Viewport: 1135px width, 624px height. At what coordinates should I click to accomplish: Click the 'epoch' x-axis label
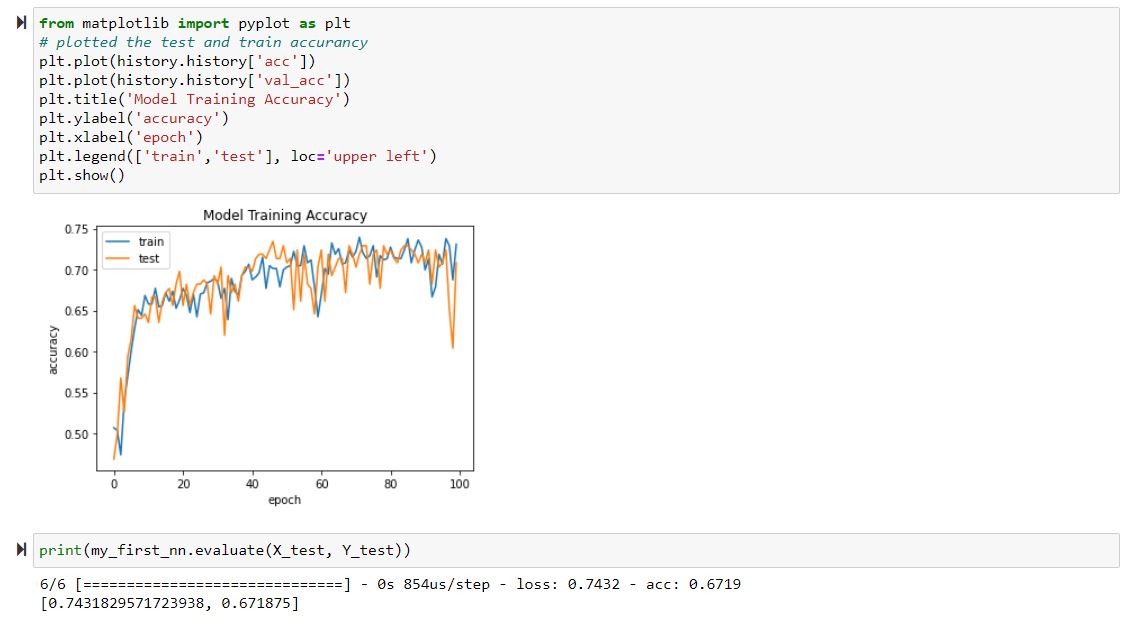coord(284,500)
